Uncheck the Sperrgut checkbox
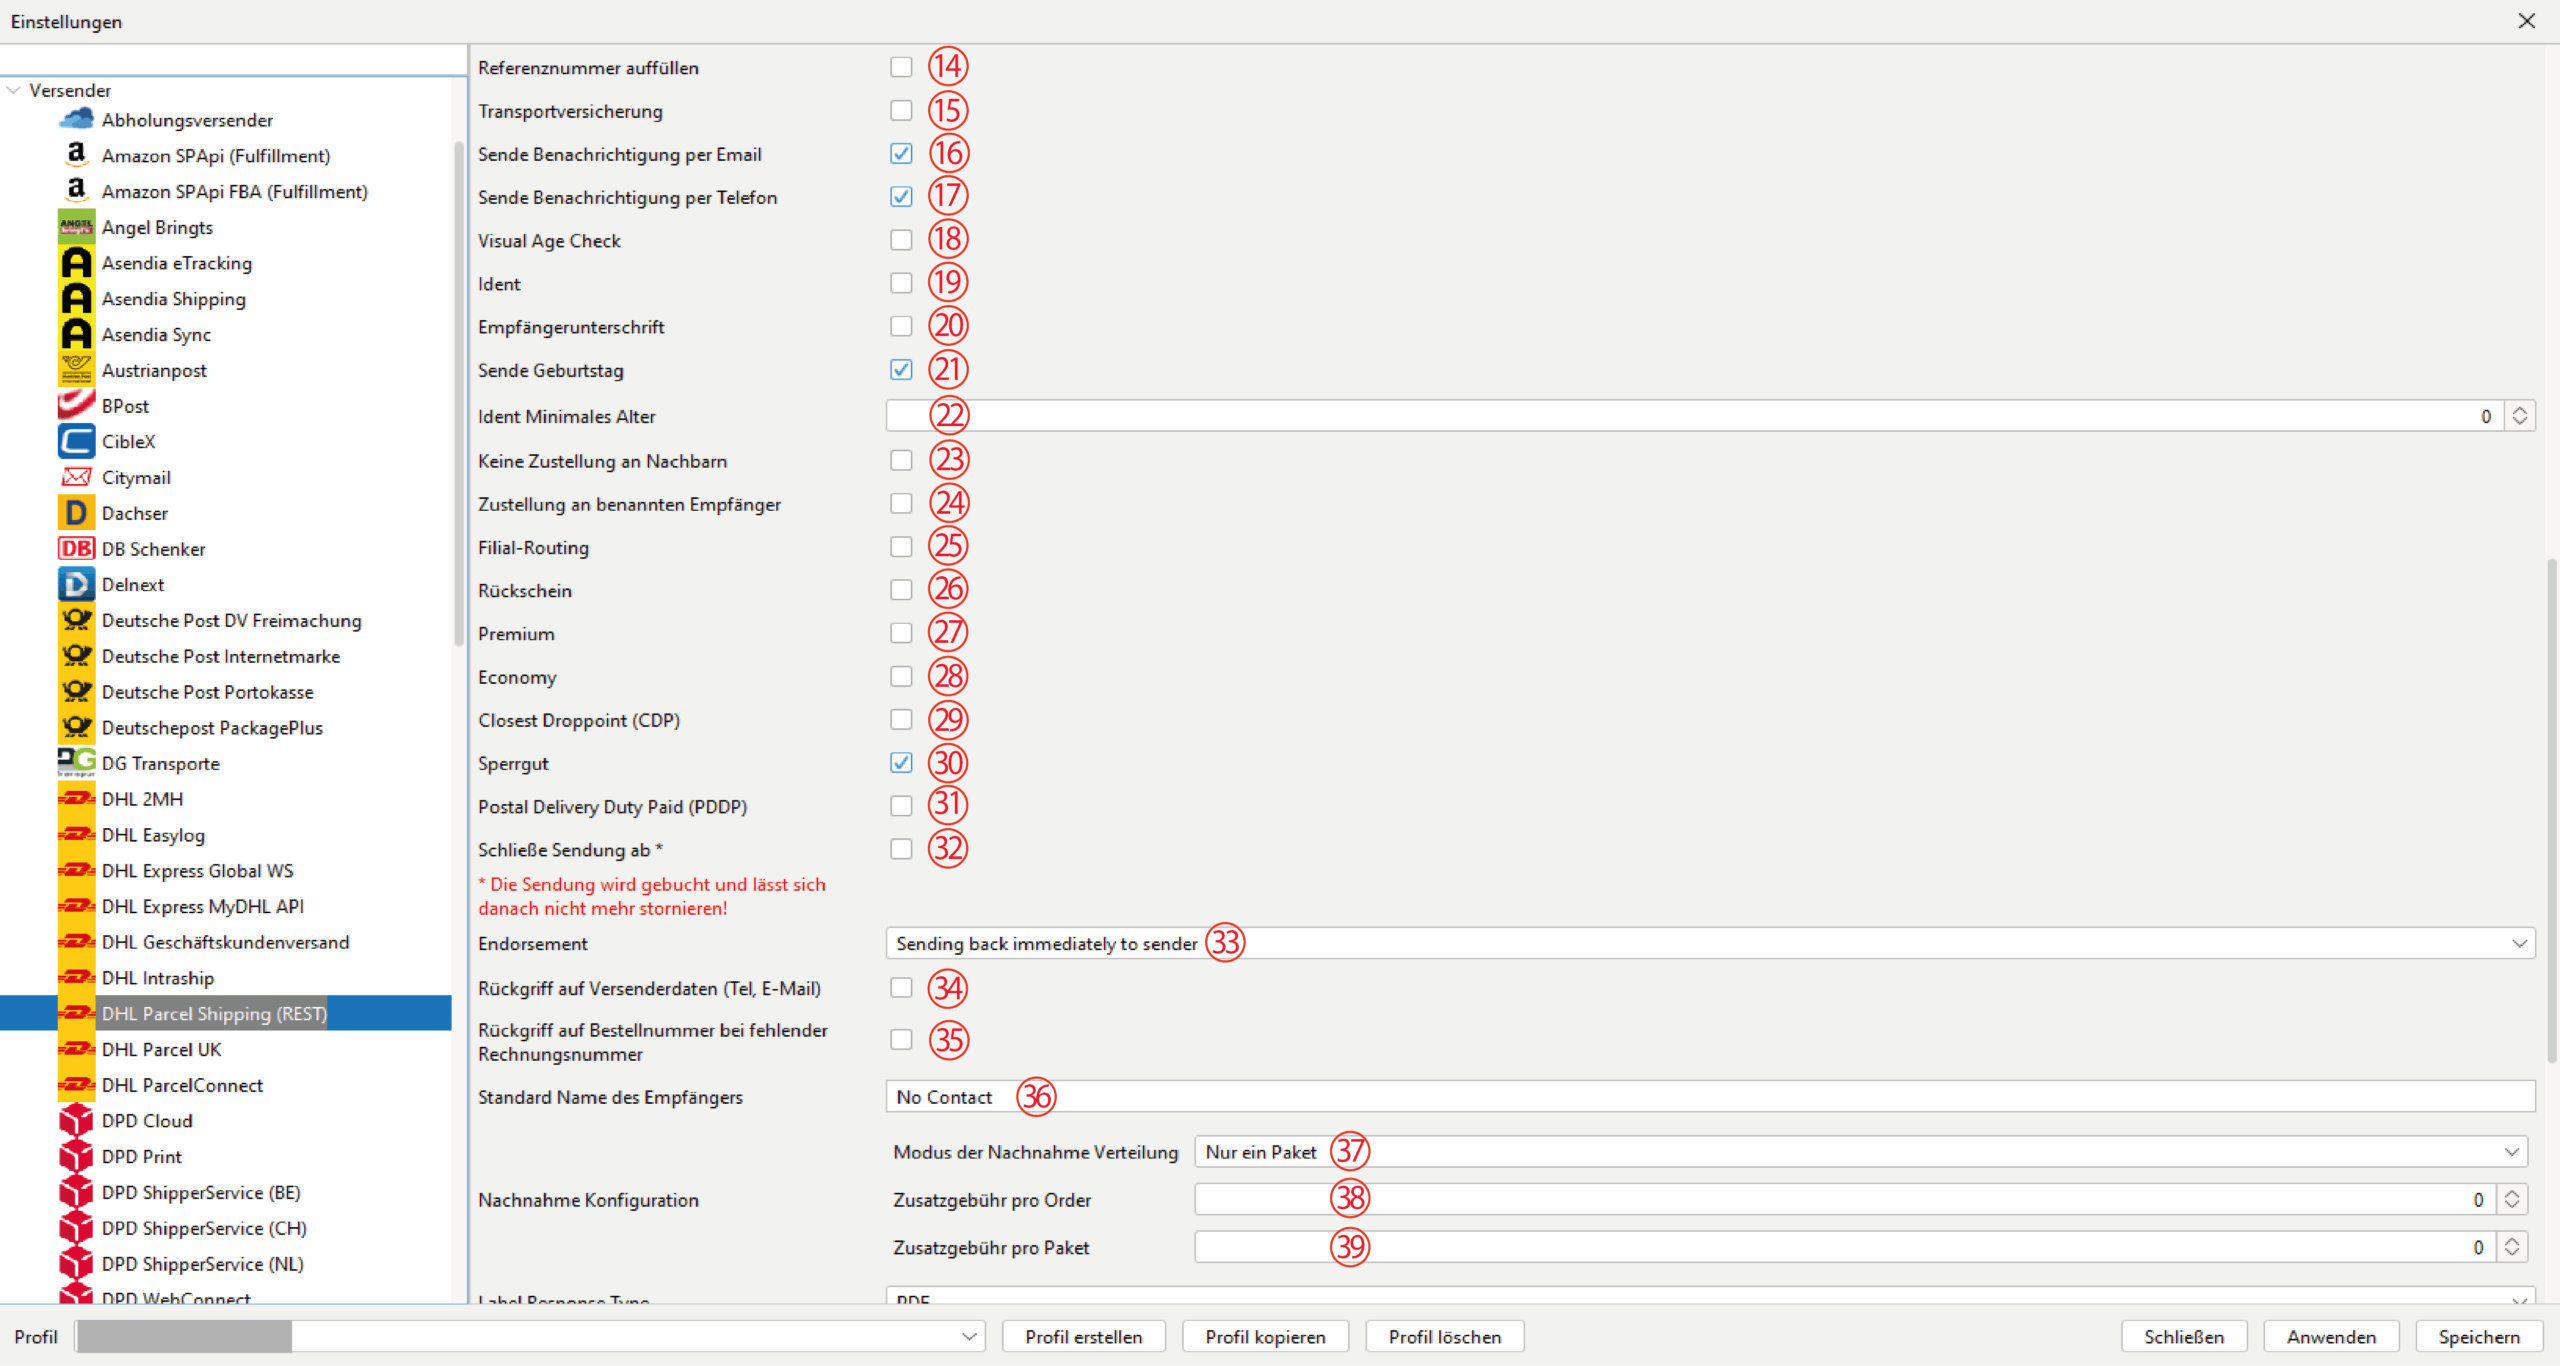The height and width of the screenshot is (1366, 2560). pyautogui.click(x=901, y=763)
